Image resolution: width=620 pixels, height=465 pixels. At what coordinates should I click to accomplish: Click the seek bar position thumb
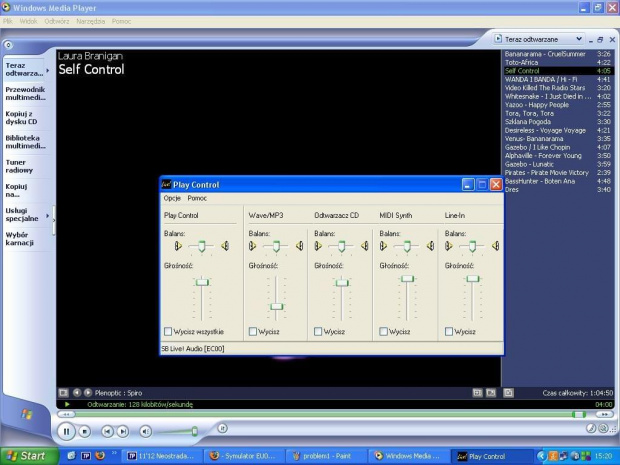click(579, 414)
